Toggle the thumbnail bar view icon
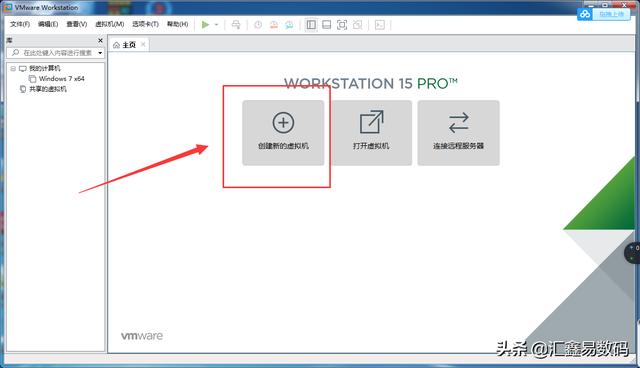 327,25
